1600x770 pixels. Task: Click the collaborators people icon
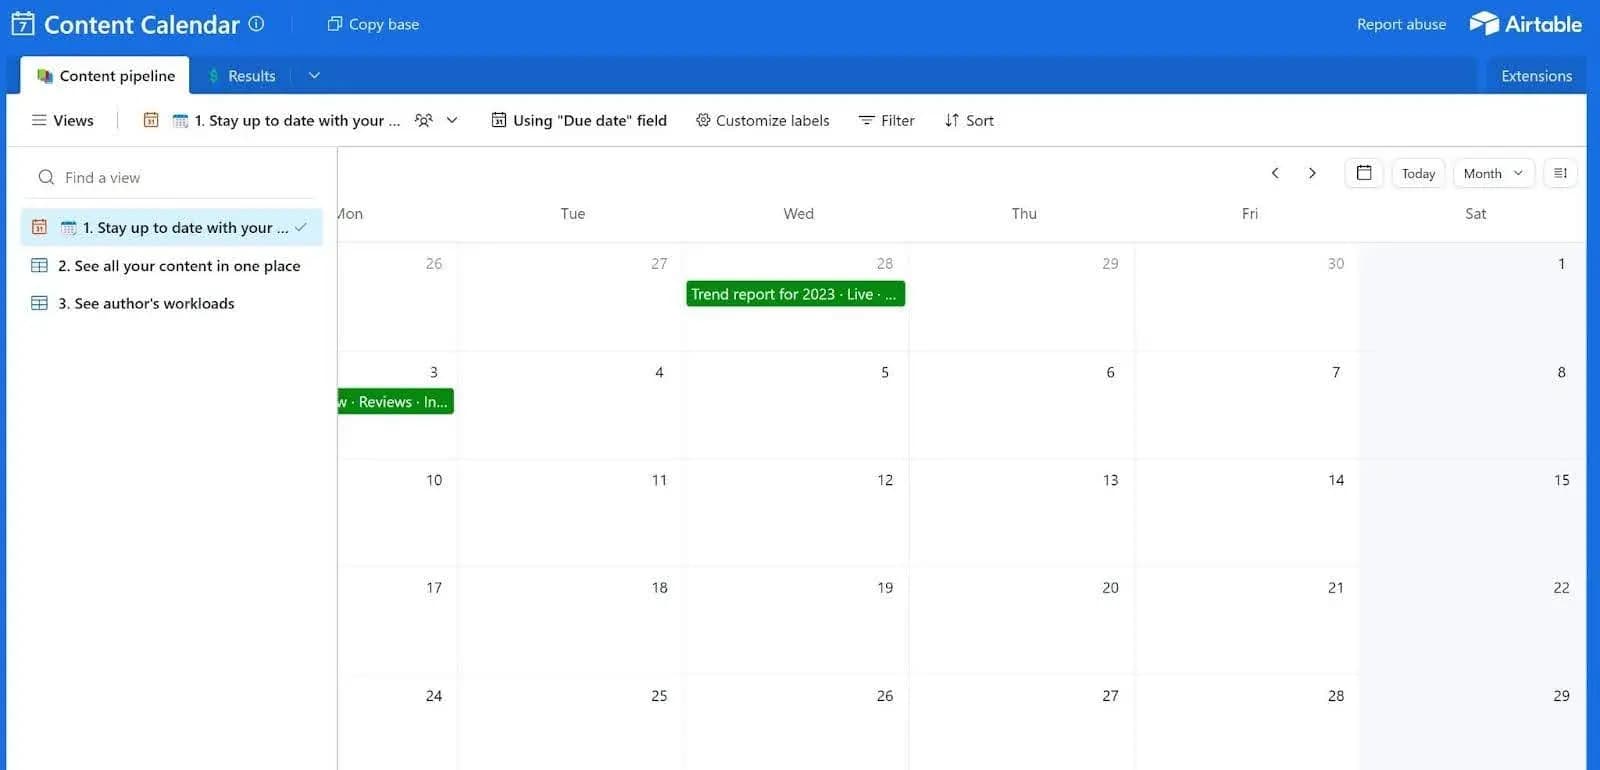click(x=424, y=120)
